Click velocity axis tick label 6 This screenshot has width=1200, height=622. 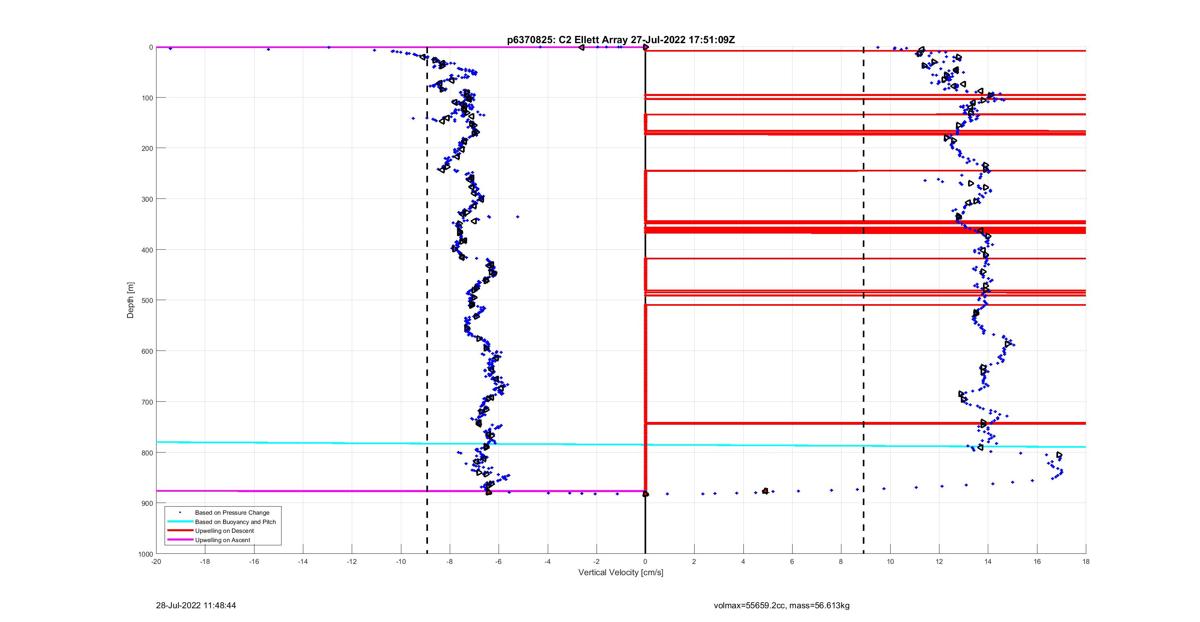pyautogui.click(x=792, y=562)
